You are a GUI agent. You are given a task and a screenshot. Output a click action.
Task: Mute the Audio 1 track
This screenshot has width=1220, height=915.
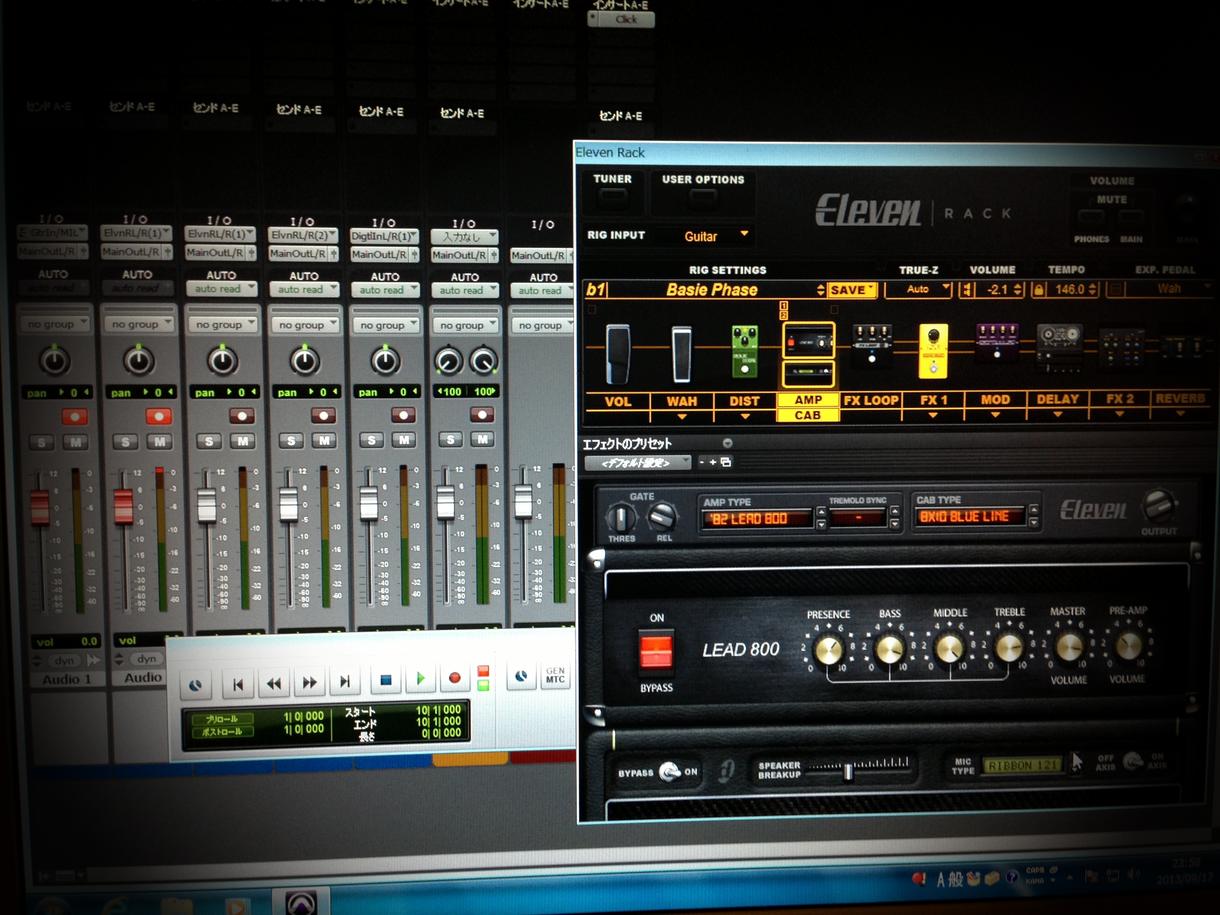tap(74, 442)
